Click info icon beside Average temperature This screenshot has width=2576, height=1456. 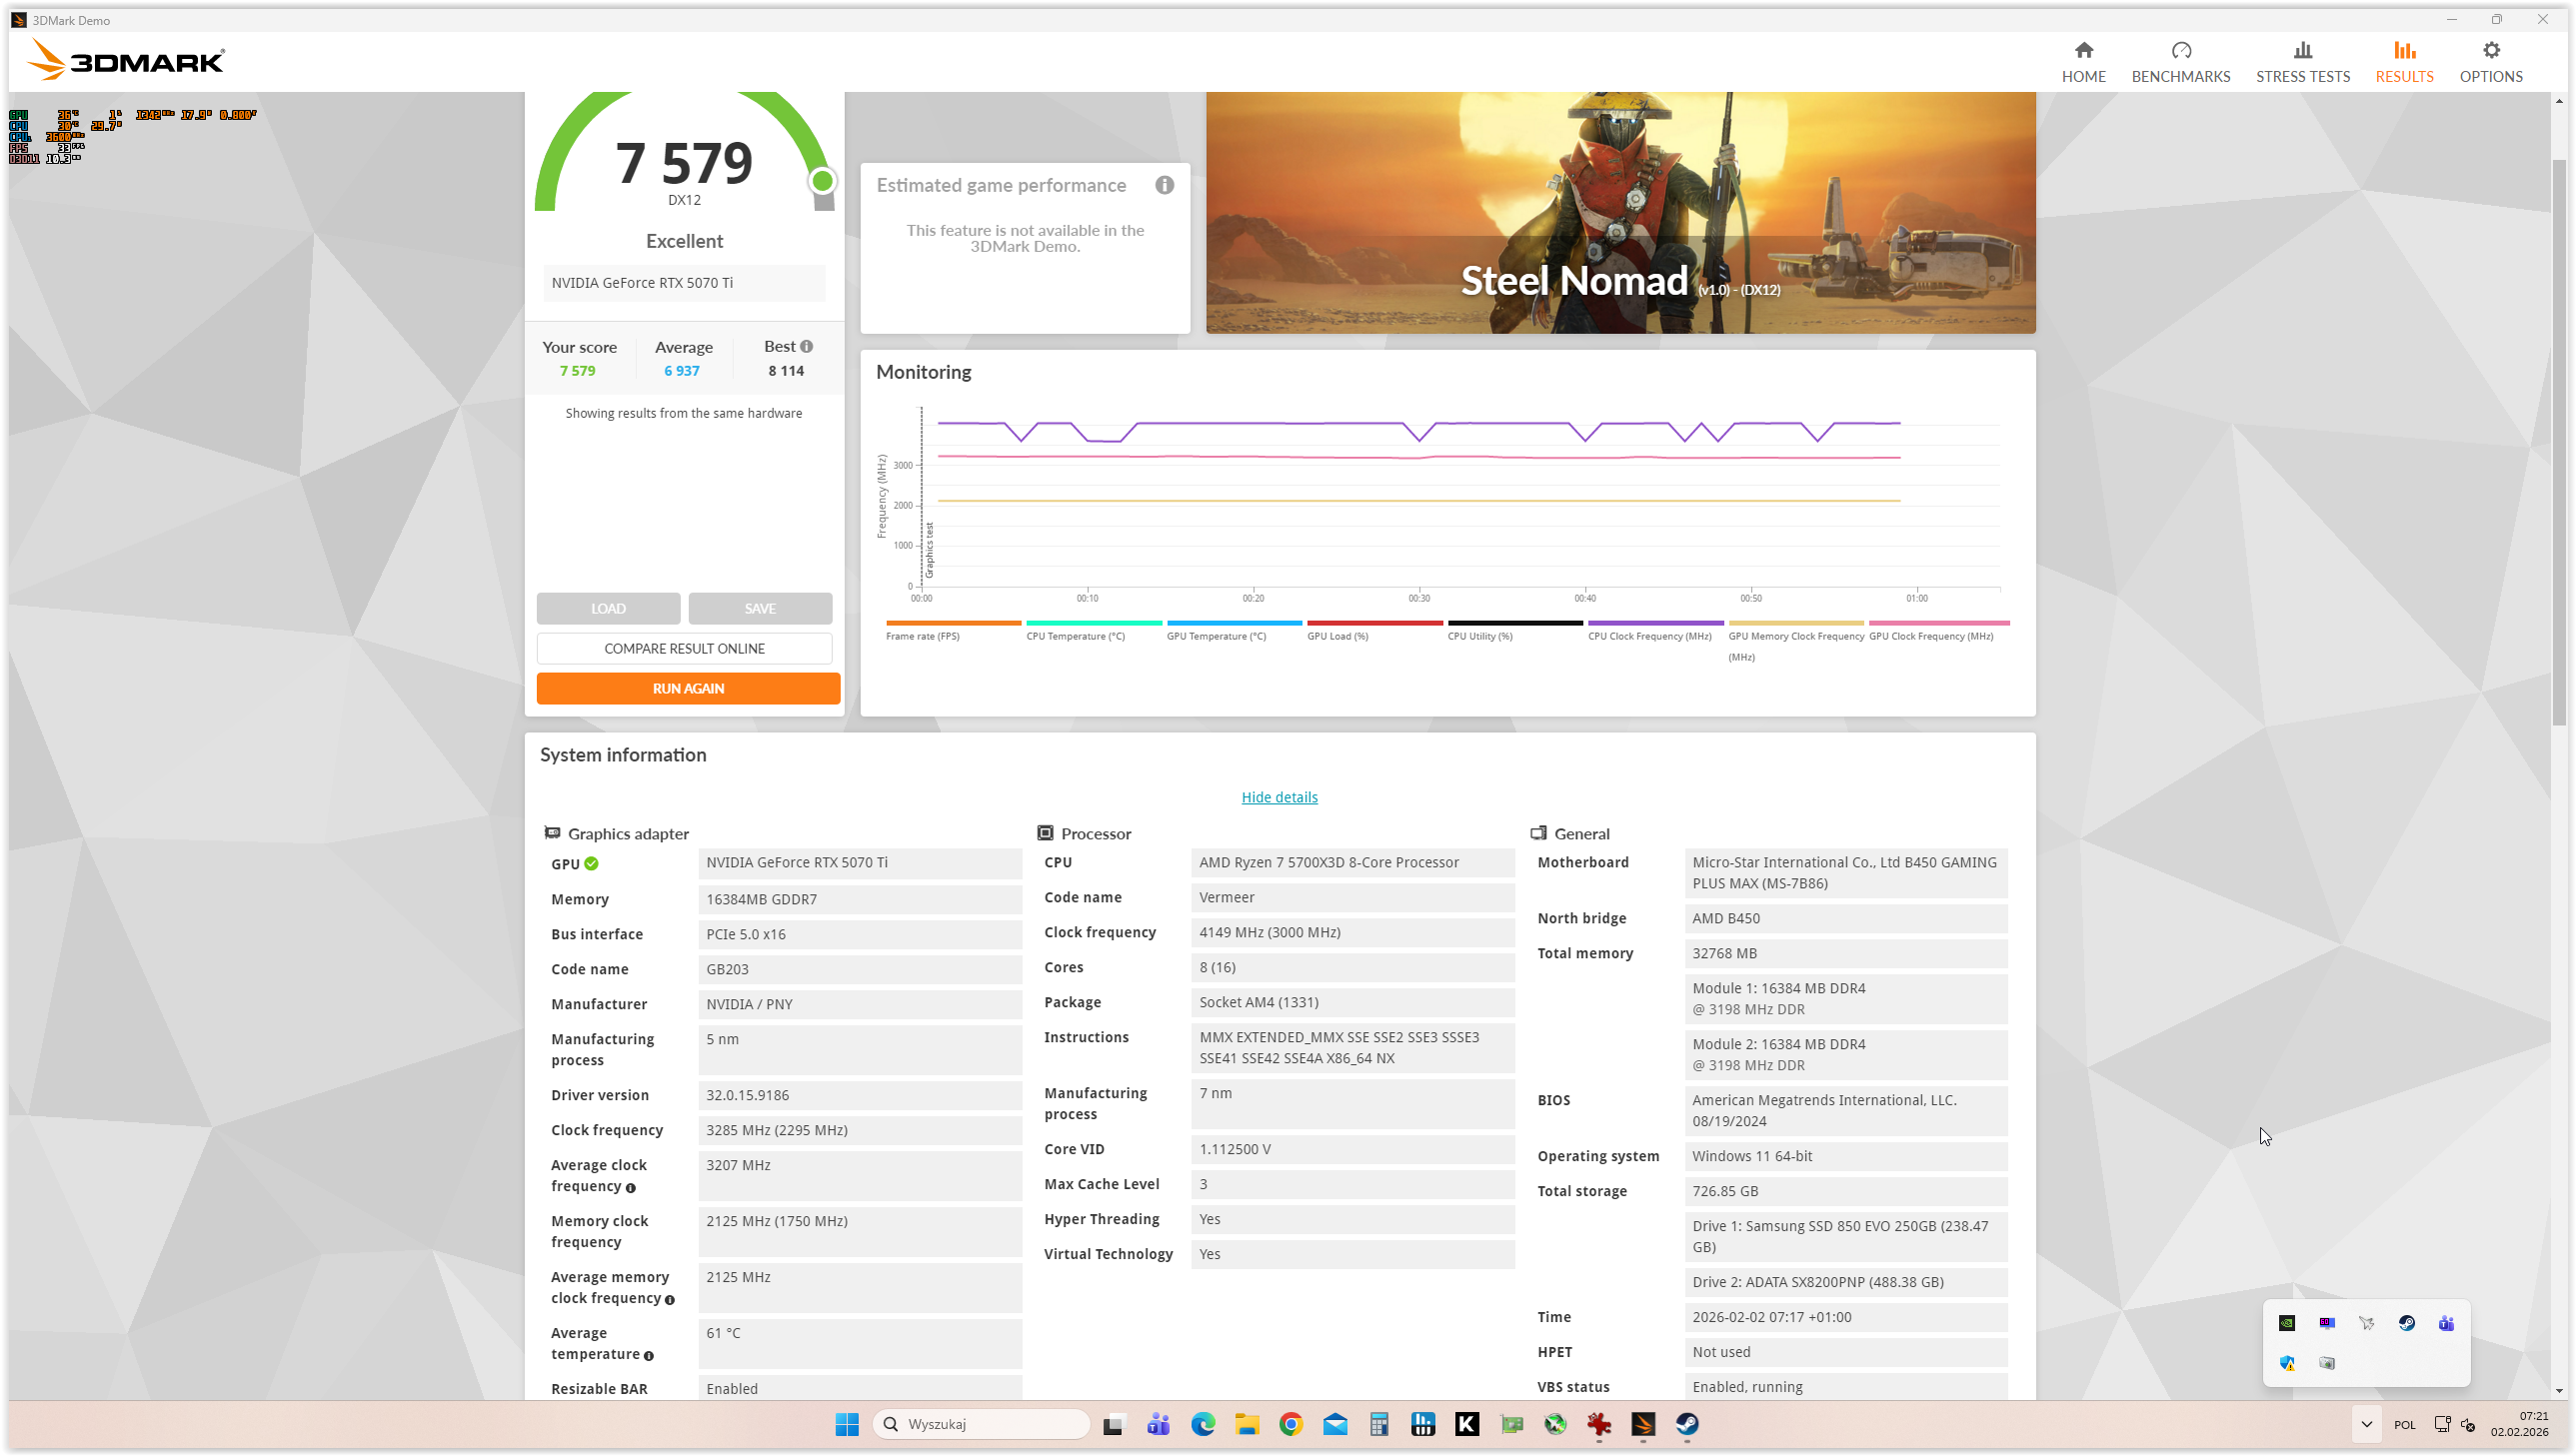point(648,1356)
